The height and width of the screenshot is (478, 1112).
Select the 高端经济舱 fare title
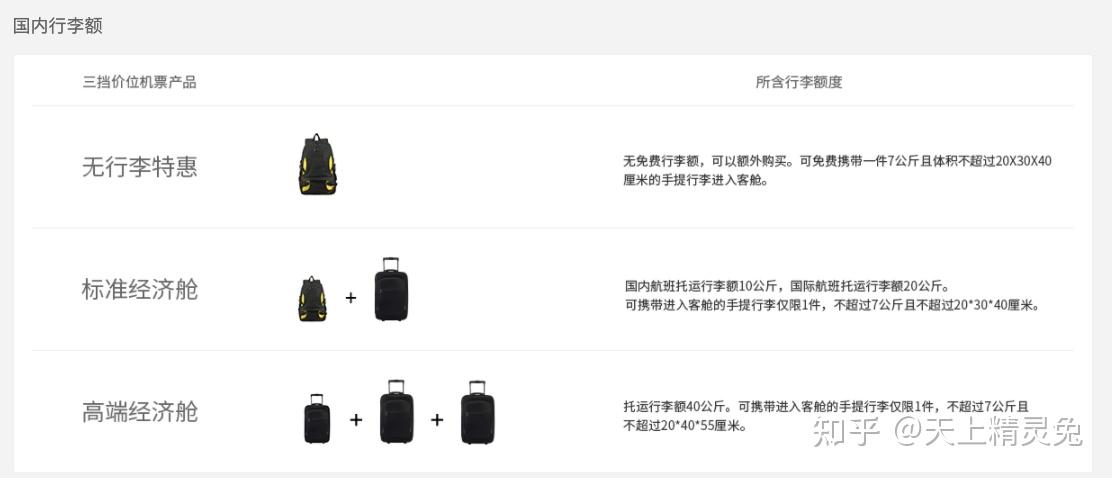click(140, 412)
